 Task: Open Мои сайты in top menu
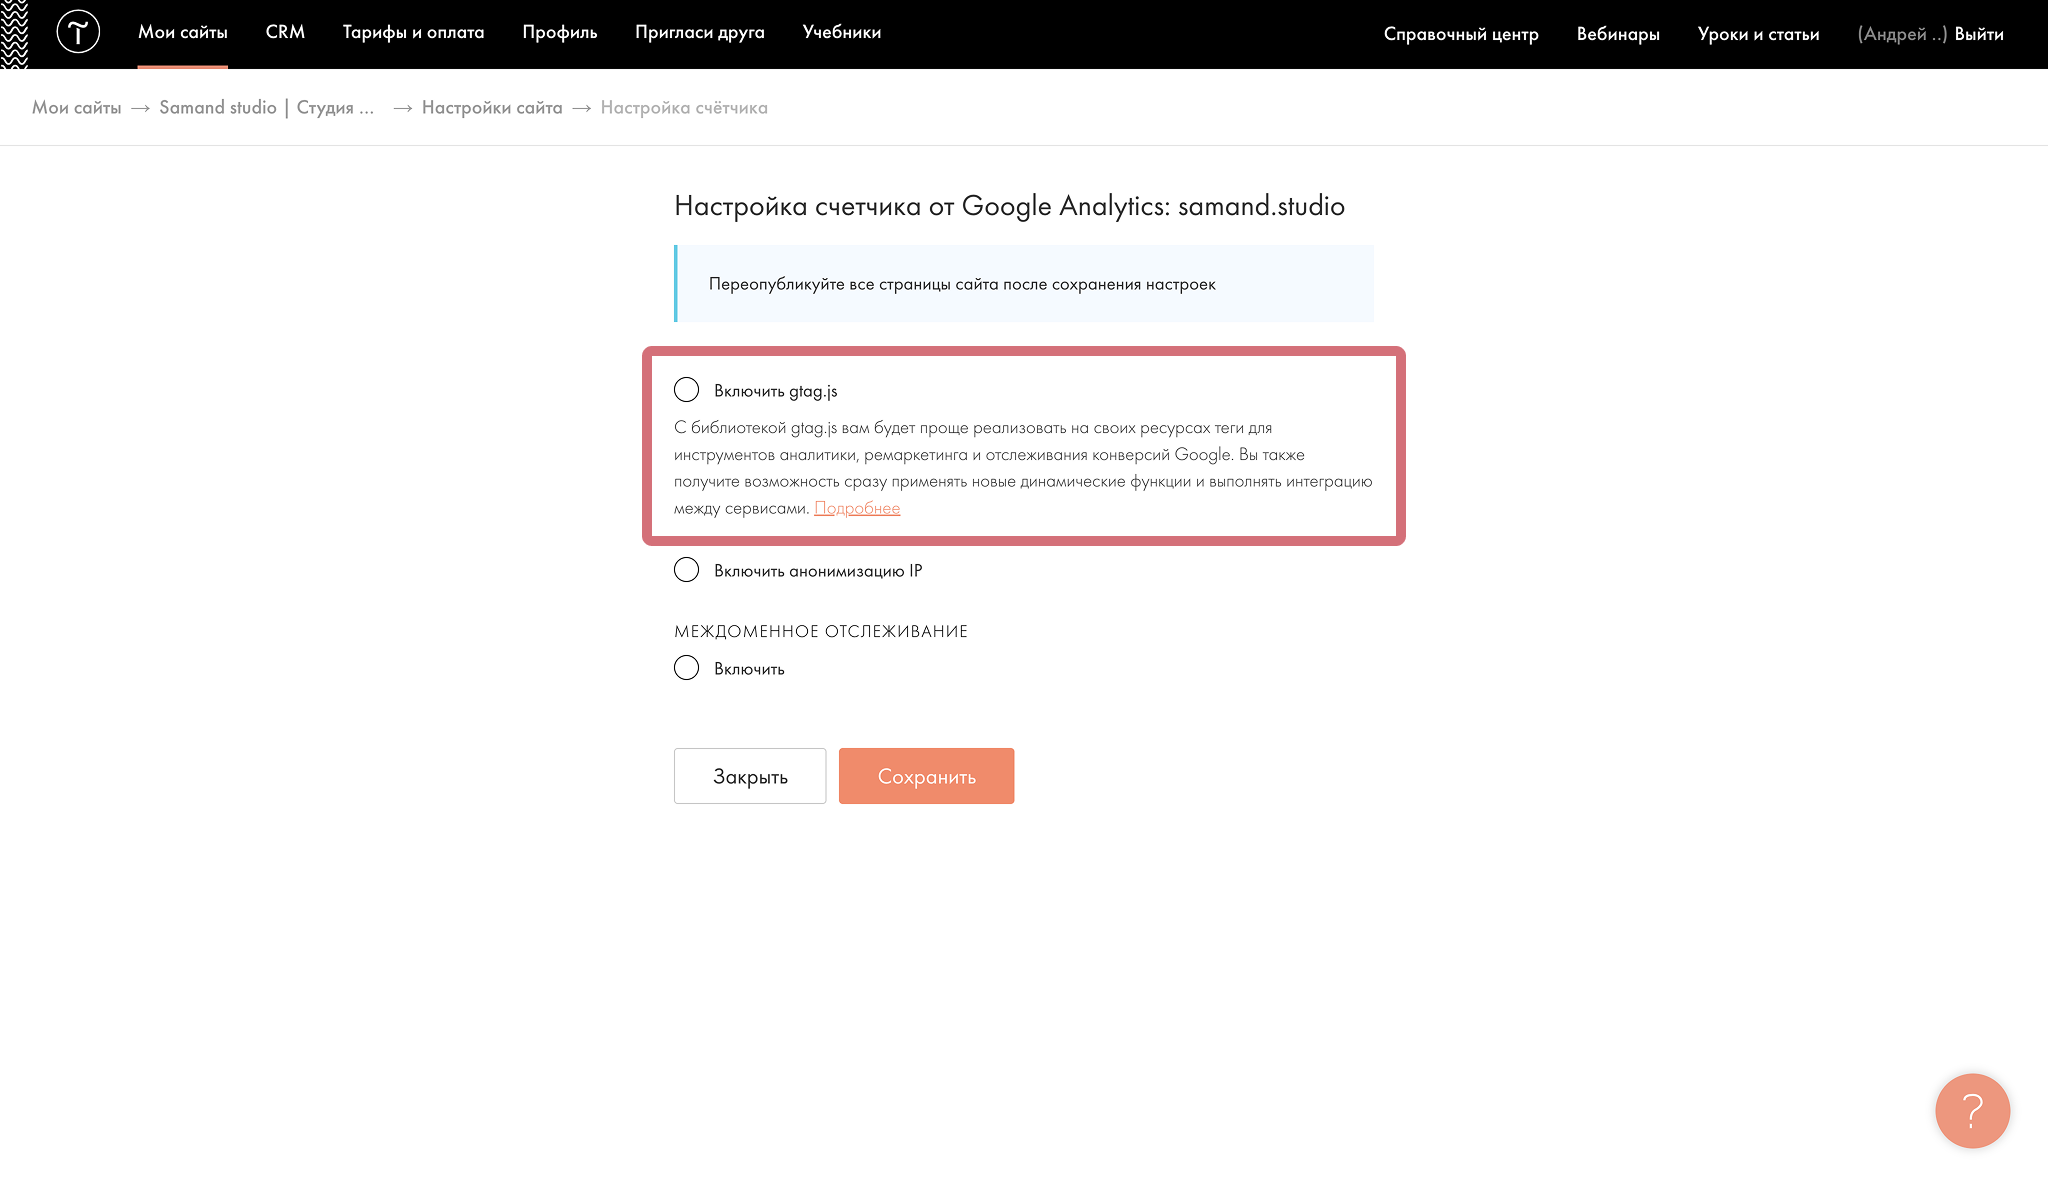[x=183, y=32]
